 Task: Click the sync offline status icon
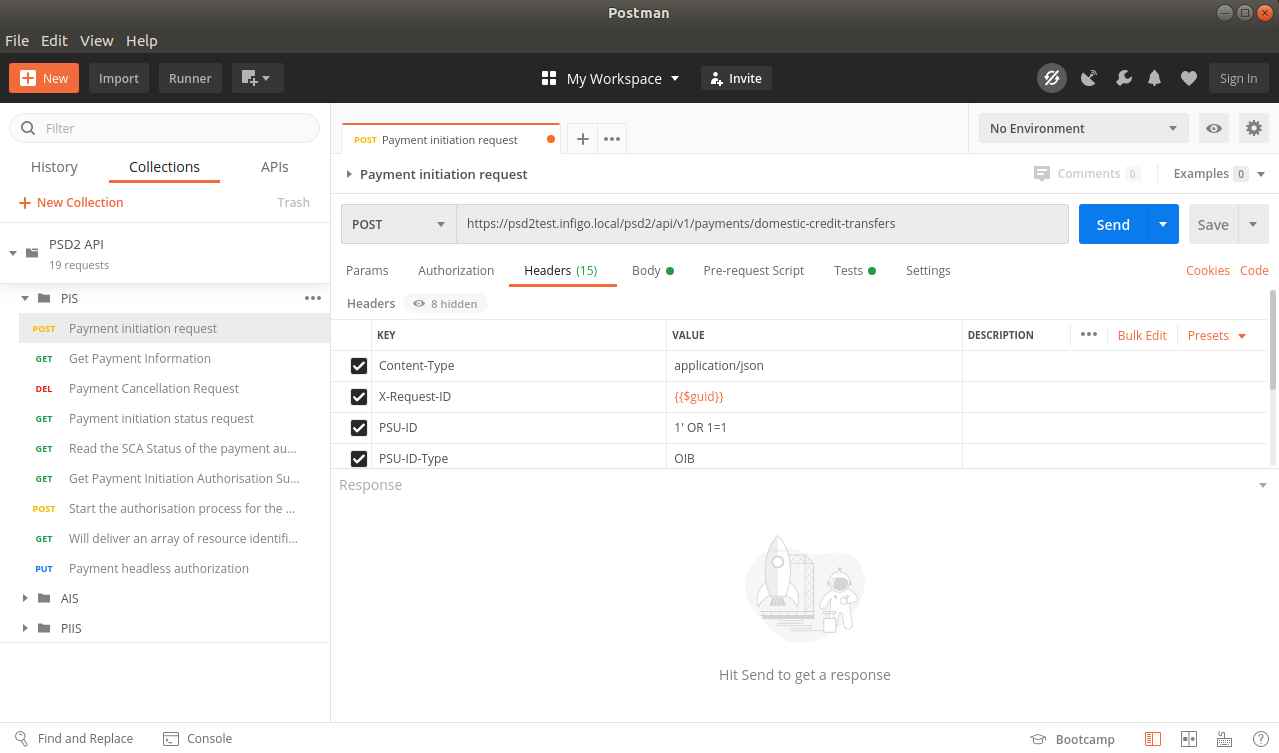click(1051, 78)
